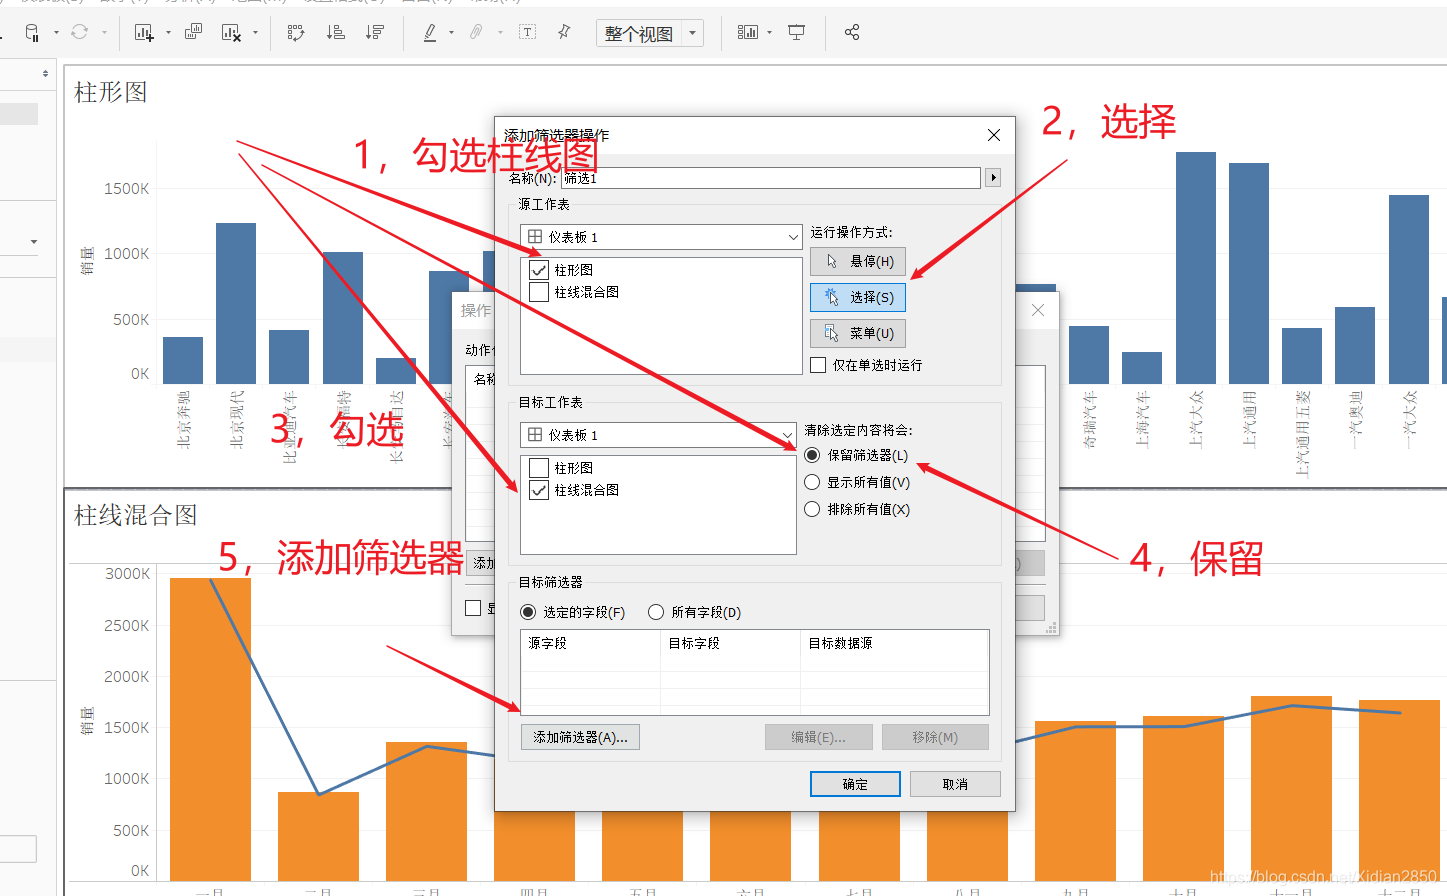
Task: Close the 添加筛选器操作 dialog
Action: click(994, 135)
